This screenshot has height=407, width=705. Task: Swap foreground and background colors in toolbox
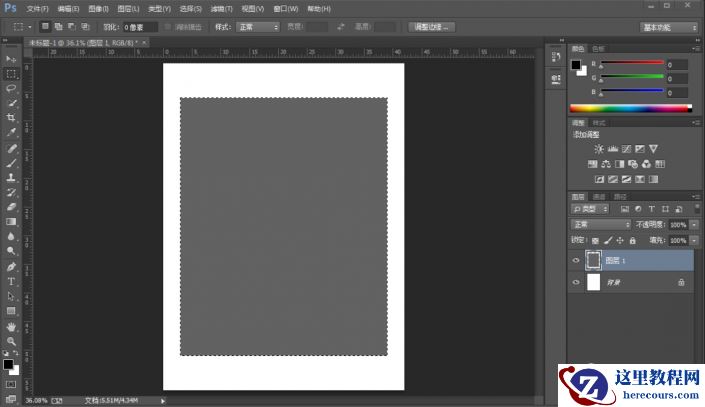pyautogui.click(x=16, y=353)
